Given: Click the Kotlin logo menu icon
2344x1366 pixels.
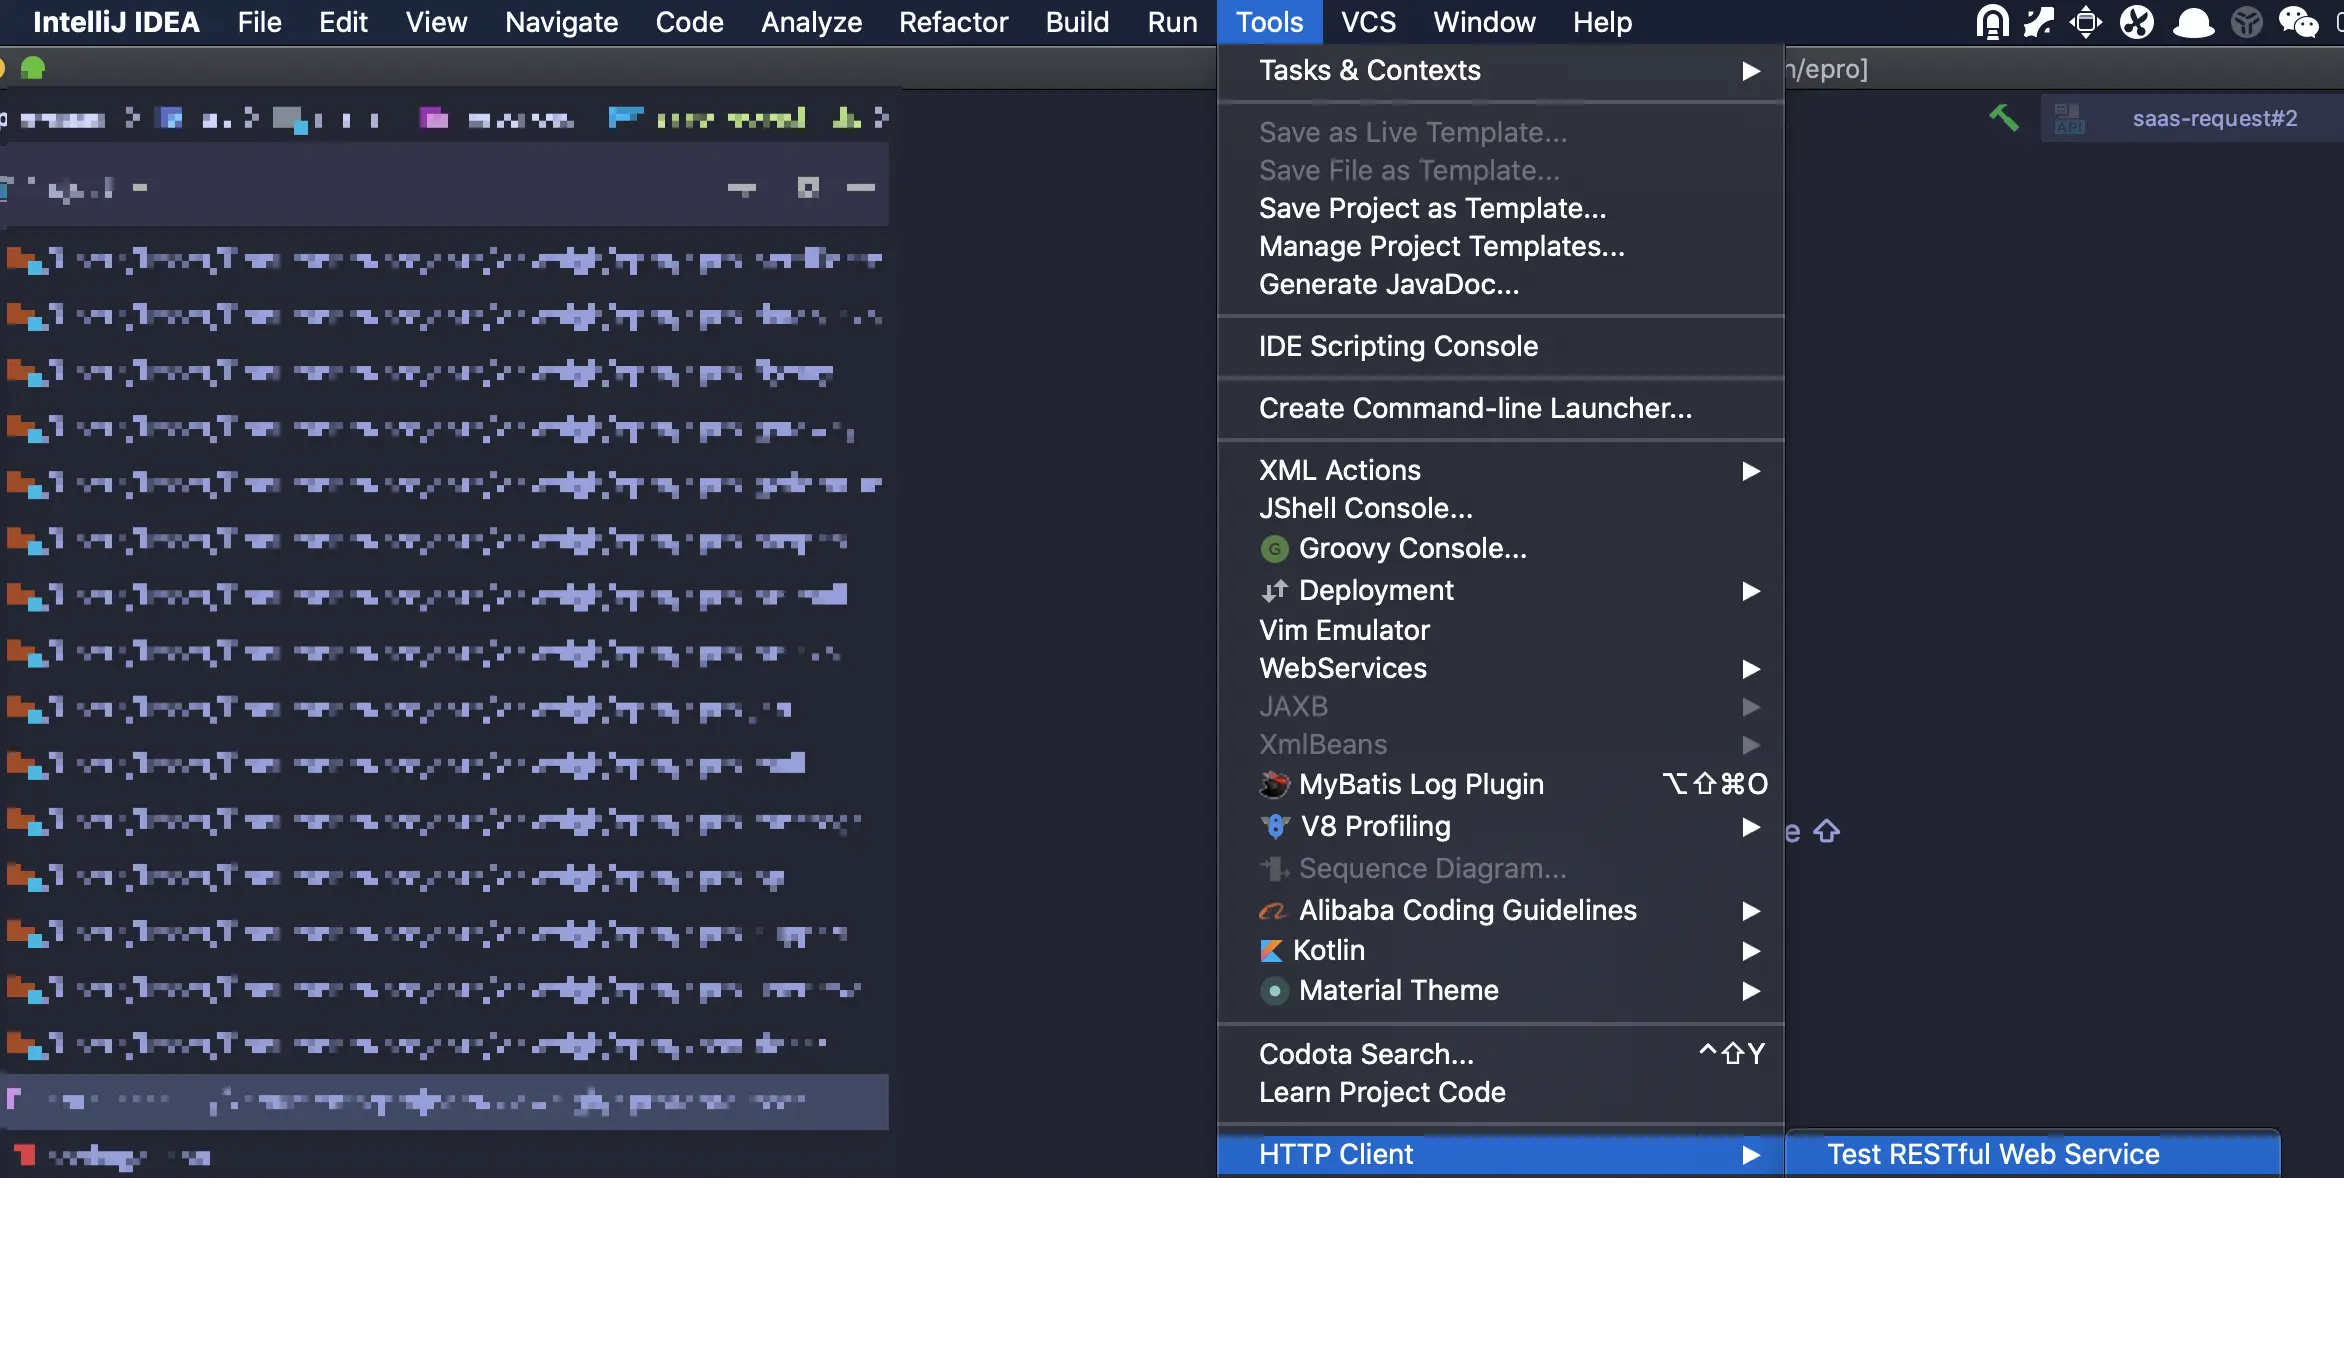Looking at the screenshot, I should pos(1271,951).
